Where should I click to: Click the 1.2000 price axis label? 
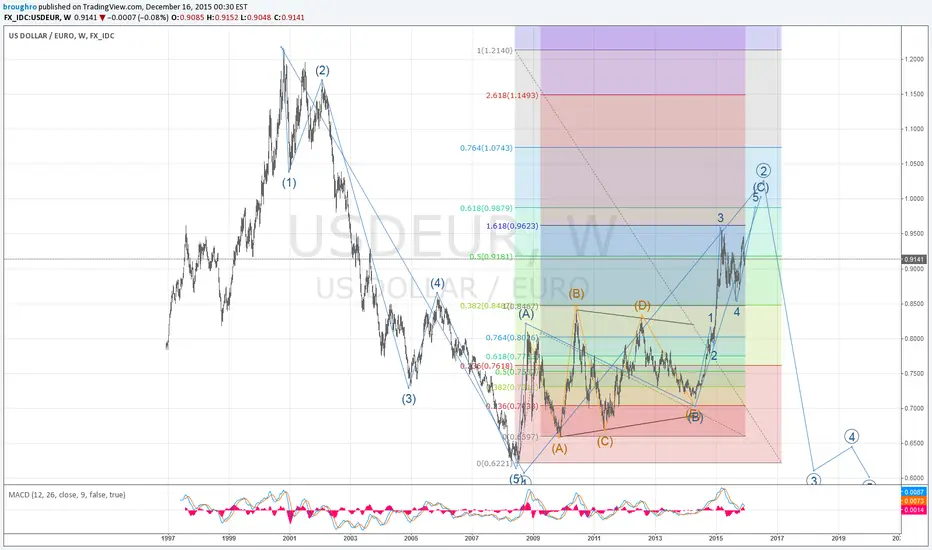(914, 59)
